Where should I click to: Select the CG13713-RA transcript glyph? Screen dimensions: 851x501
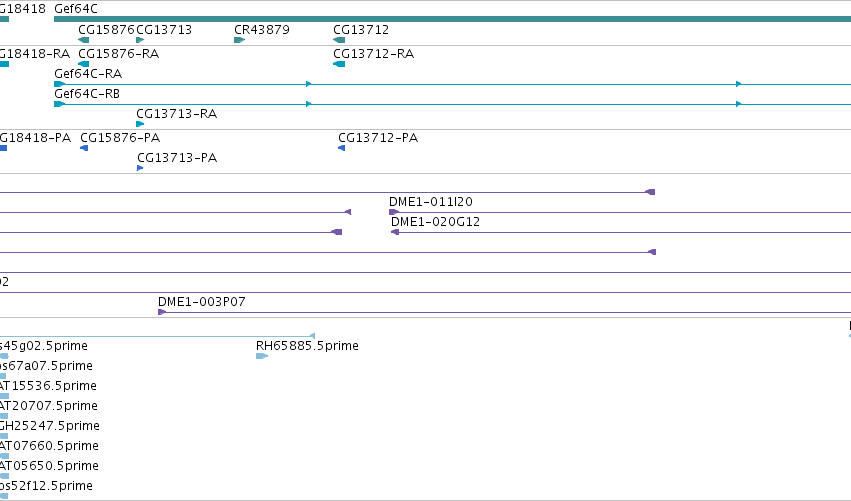[140, 124]
